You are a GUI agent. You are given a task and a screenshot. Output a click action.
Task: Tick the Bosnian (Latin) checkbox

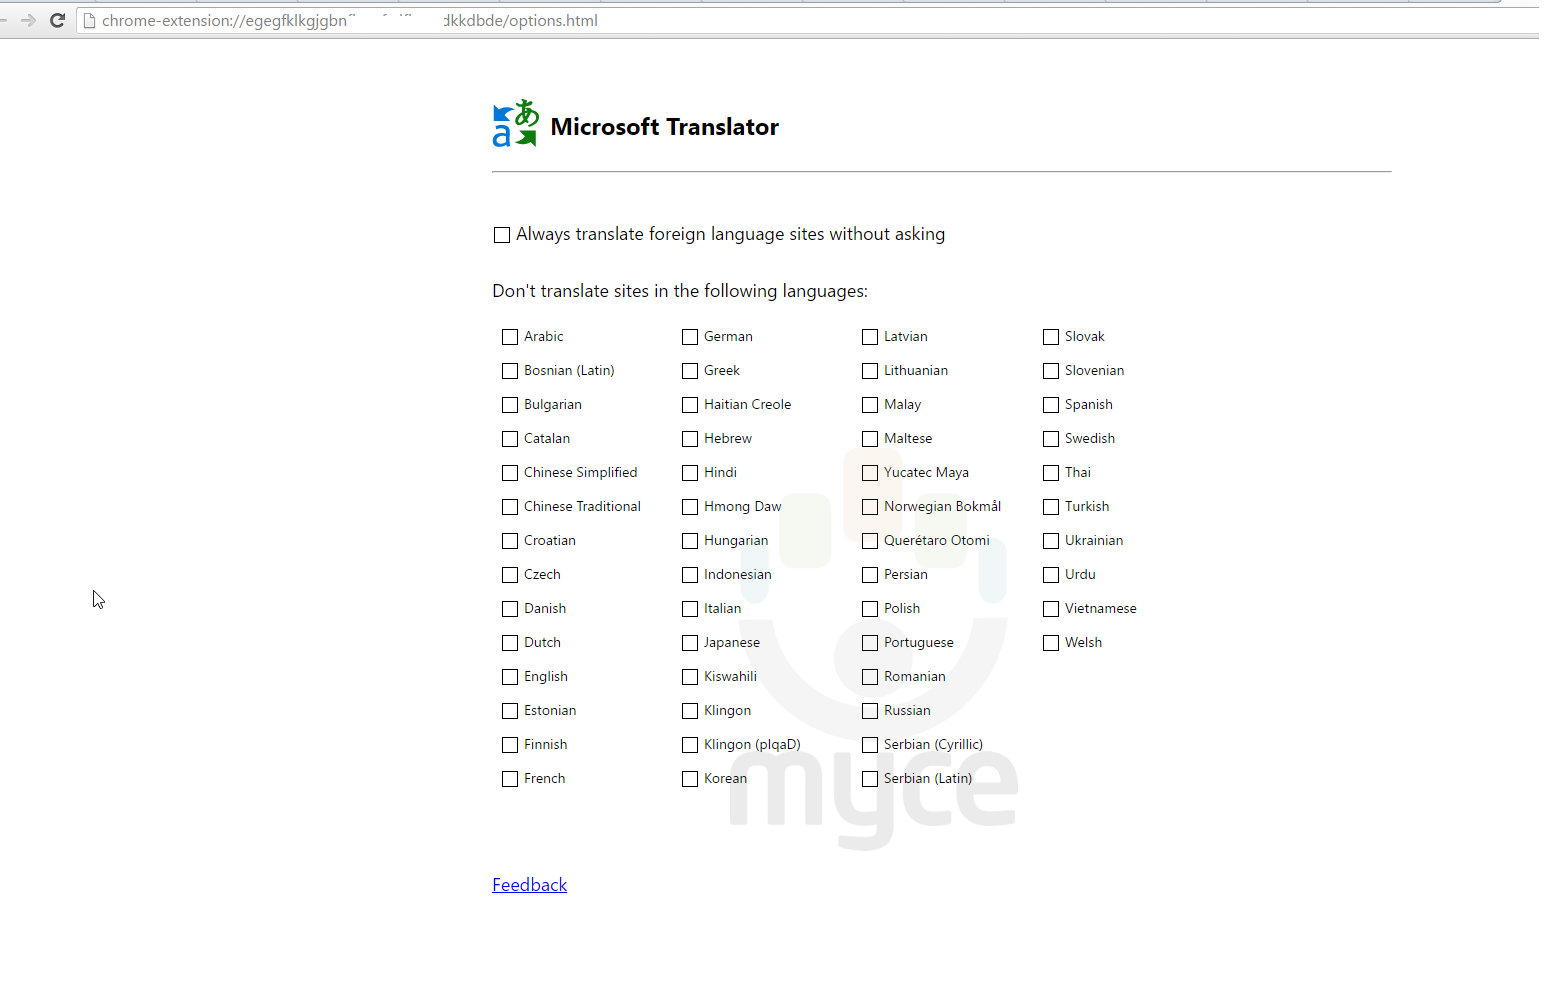click(x=510, y=371)
